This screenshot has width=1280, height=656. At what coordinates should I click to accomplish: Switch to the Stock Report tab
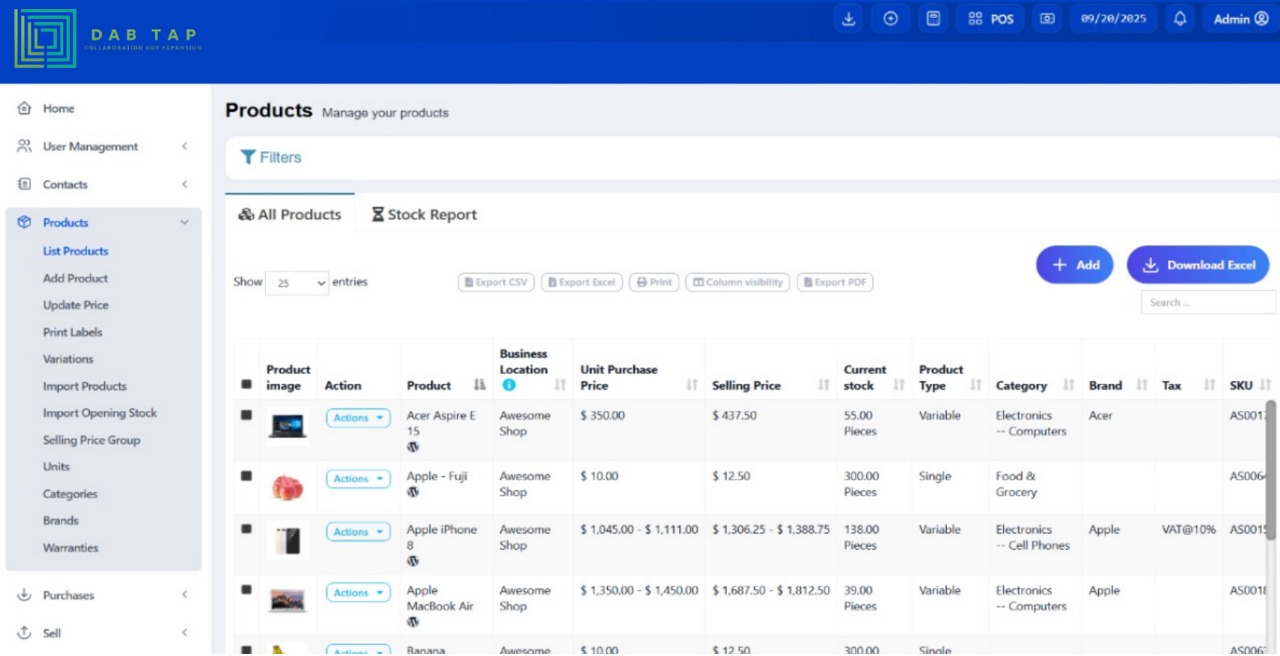[x=423, y=214]
